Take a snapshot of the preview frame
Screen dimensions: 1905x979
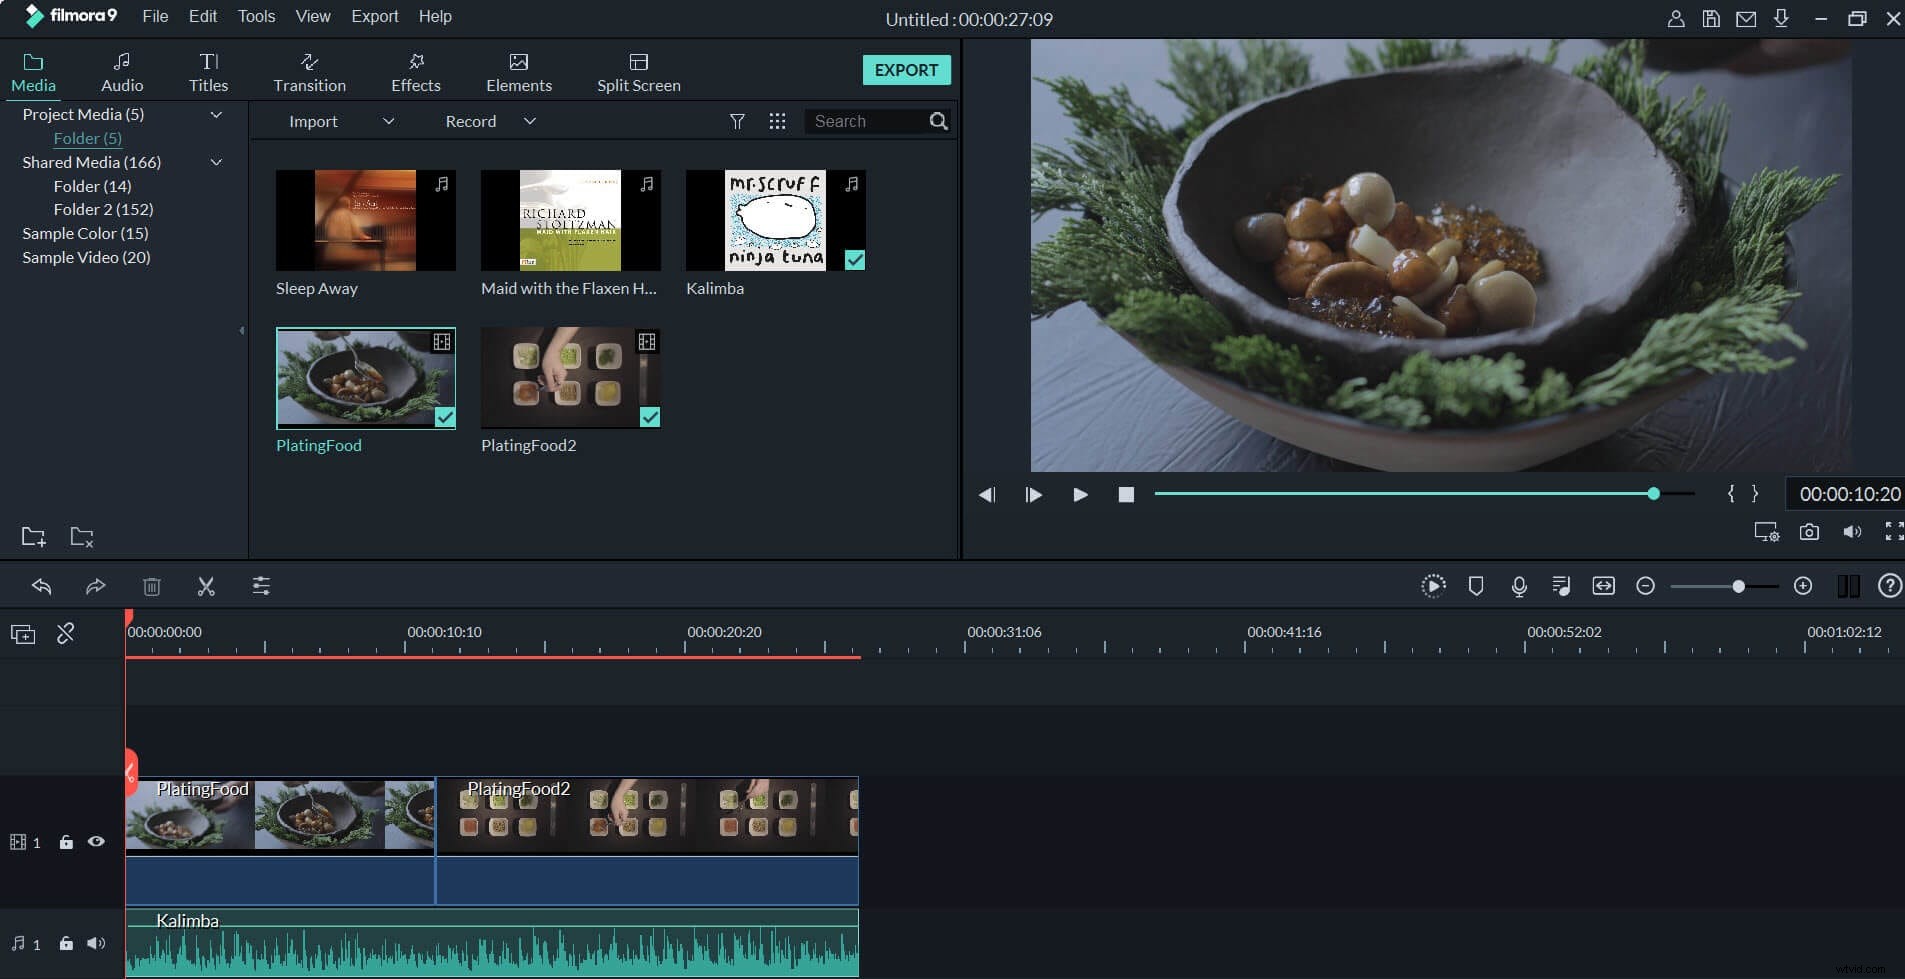click(1808, 532)
